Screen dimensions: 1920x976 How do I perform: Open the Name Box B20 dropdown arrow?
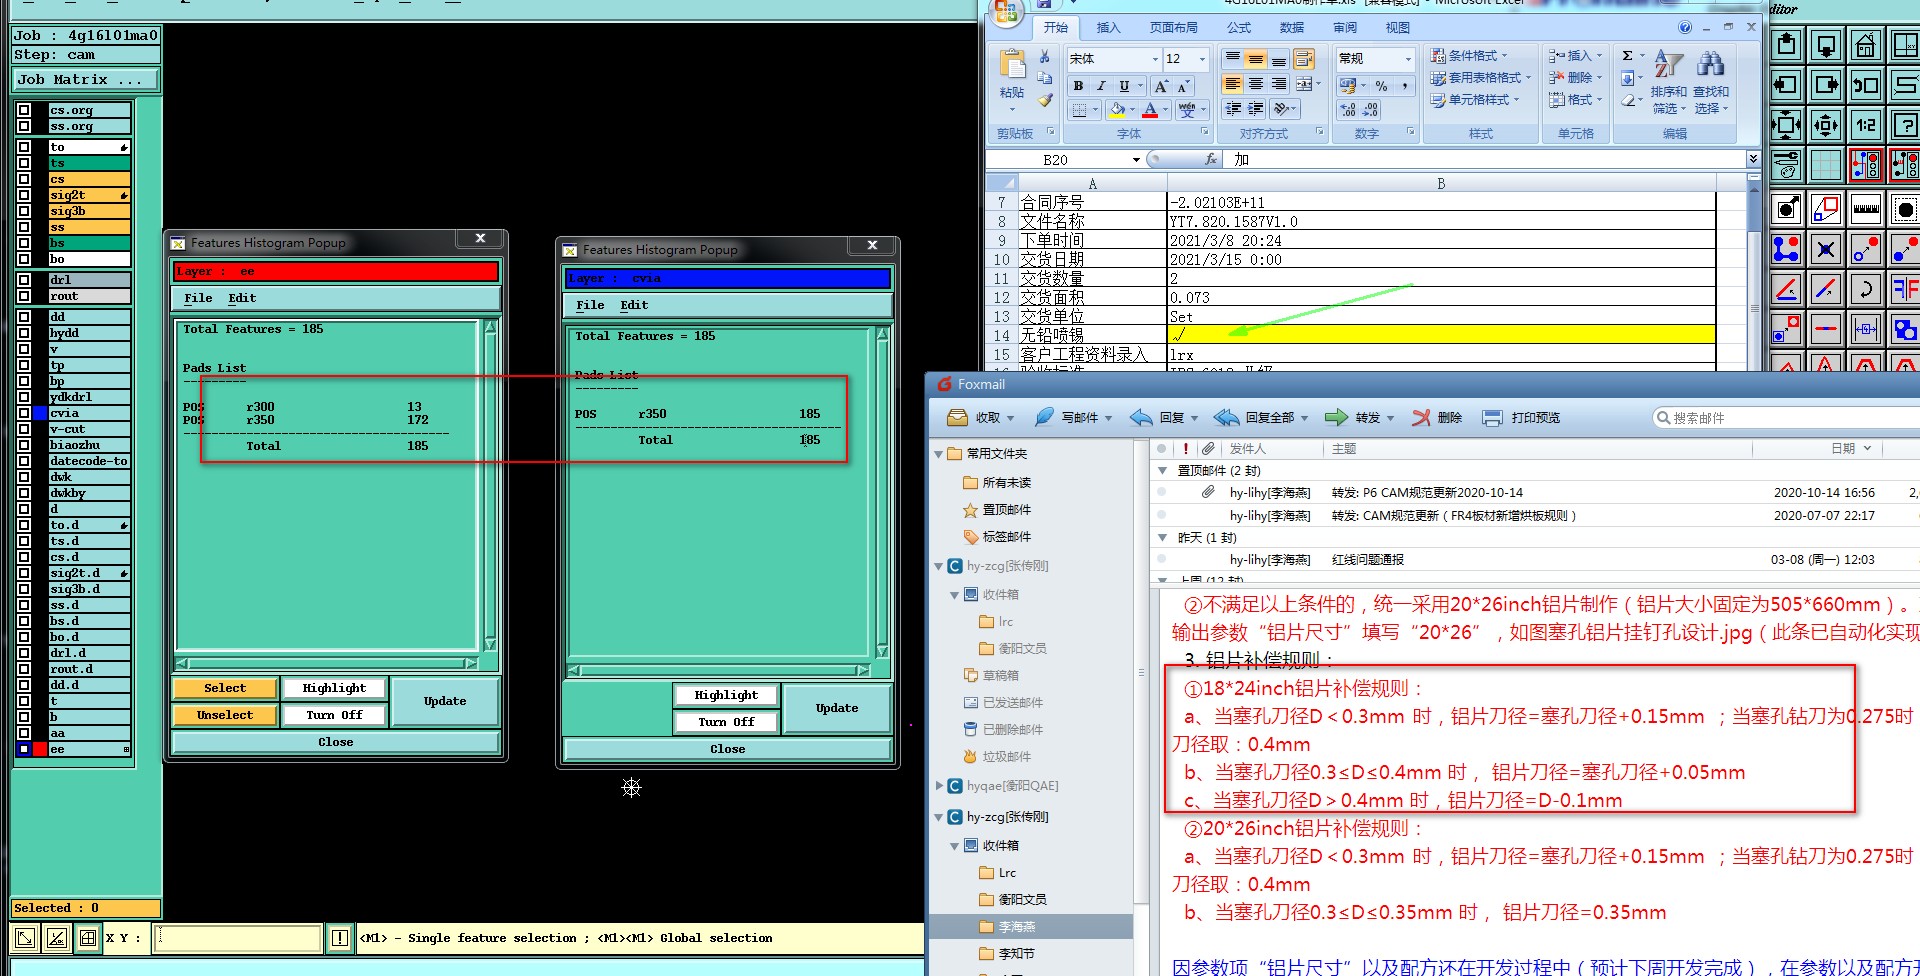point(1136,160)
